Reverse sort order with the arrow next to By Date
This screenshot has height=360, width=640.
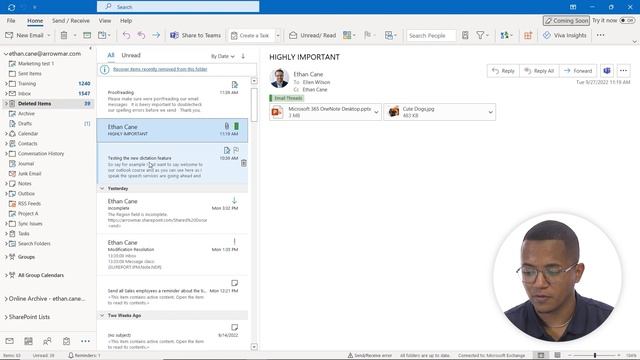click(x=243, y=56)
